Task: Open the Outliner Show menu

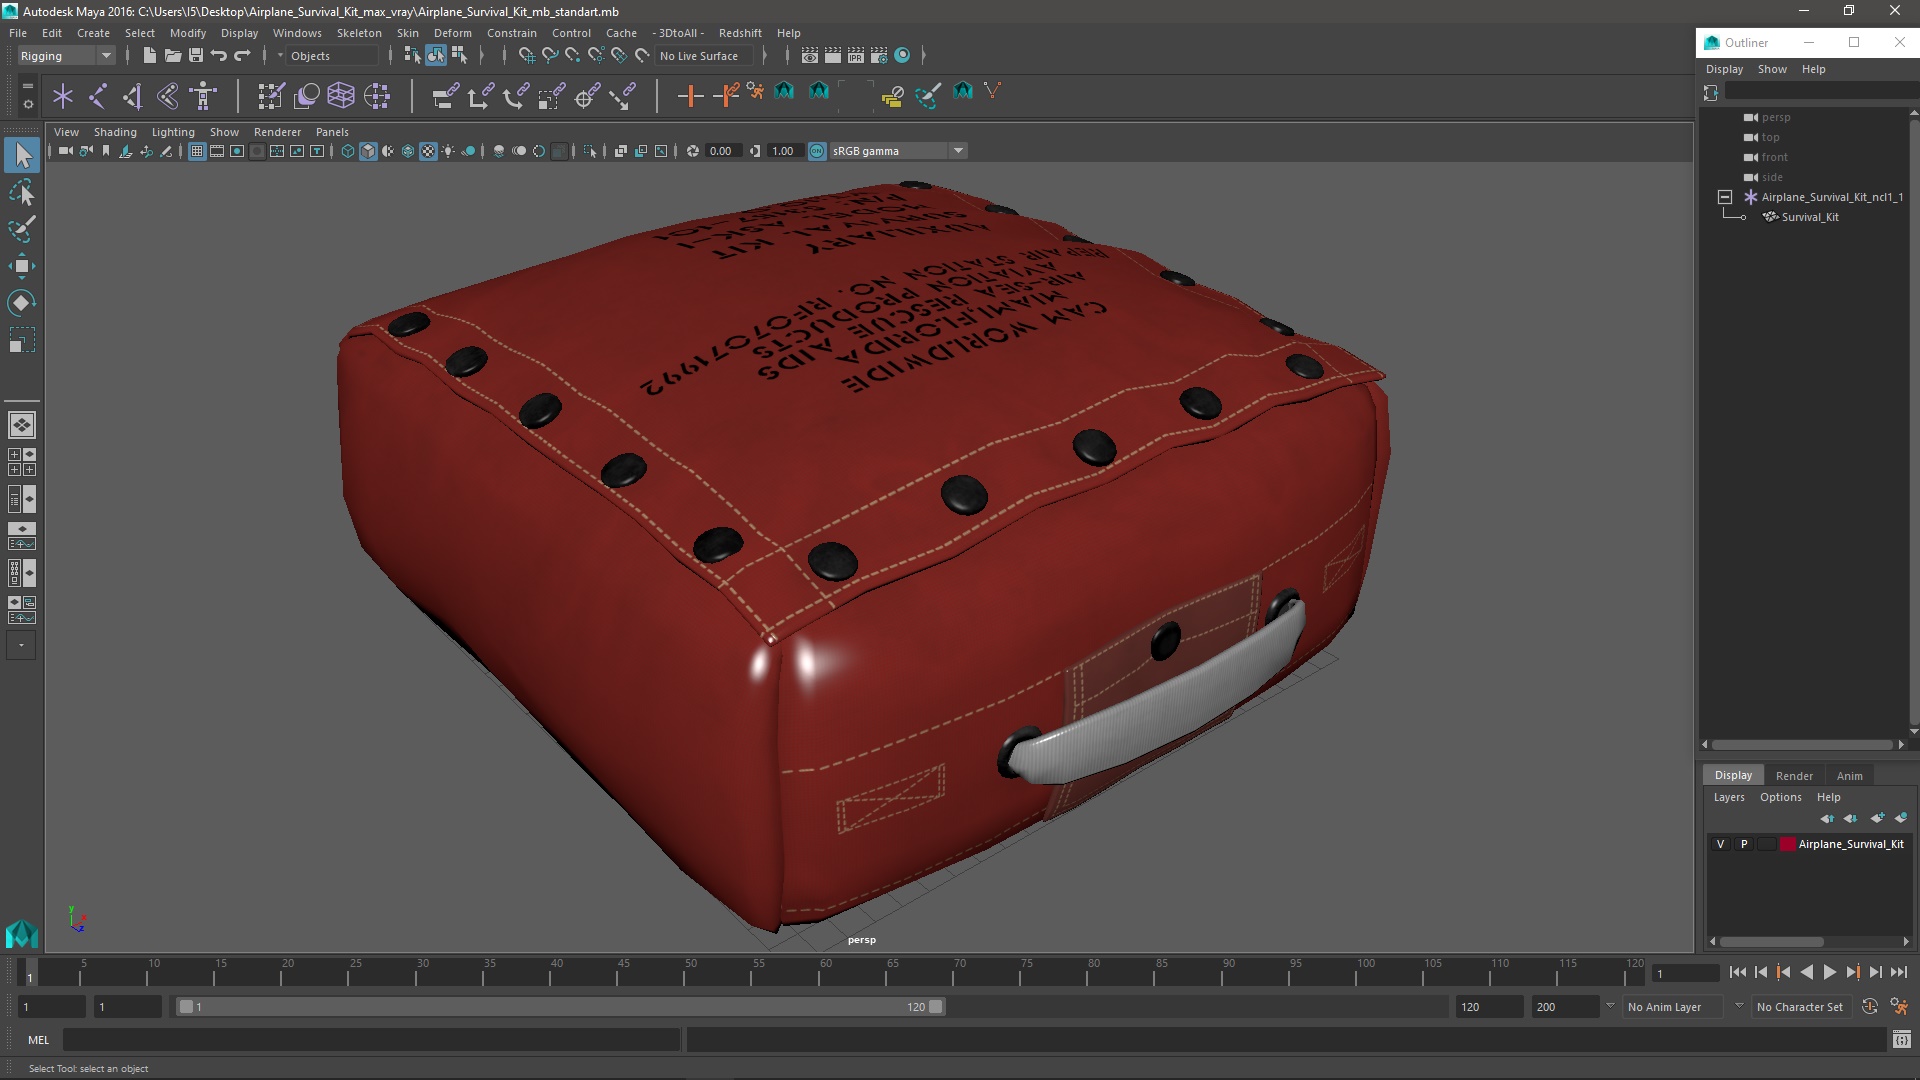Action: [1772, 69]
